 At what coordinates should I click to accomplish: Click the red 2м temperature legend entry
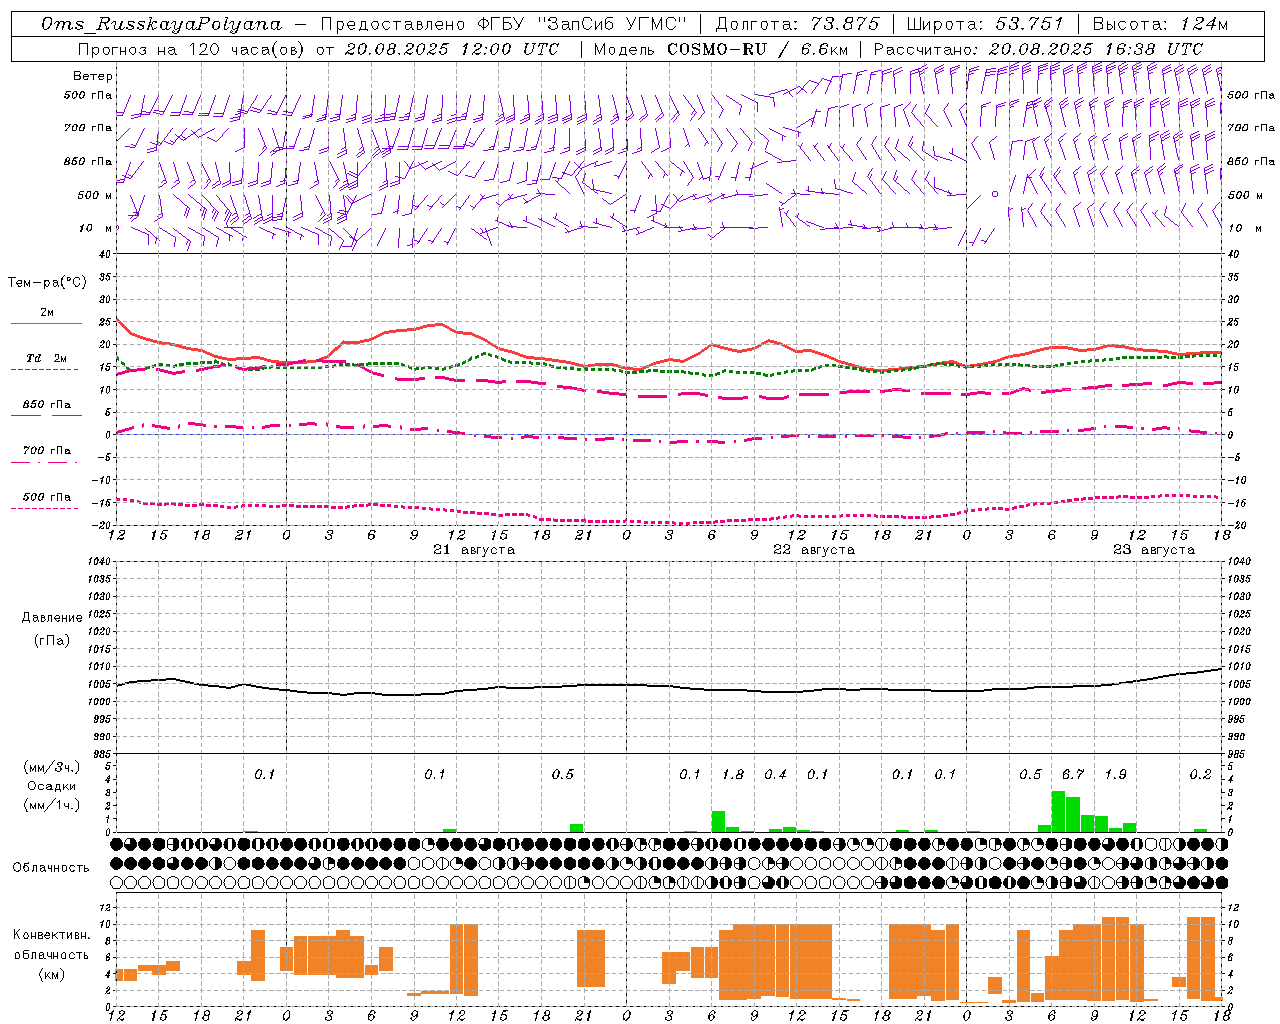tap(47, 316)
